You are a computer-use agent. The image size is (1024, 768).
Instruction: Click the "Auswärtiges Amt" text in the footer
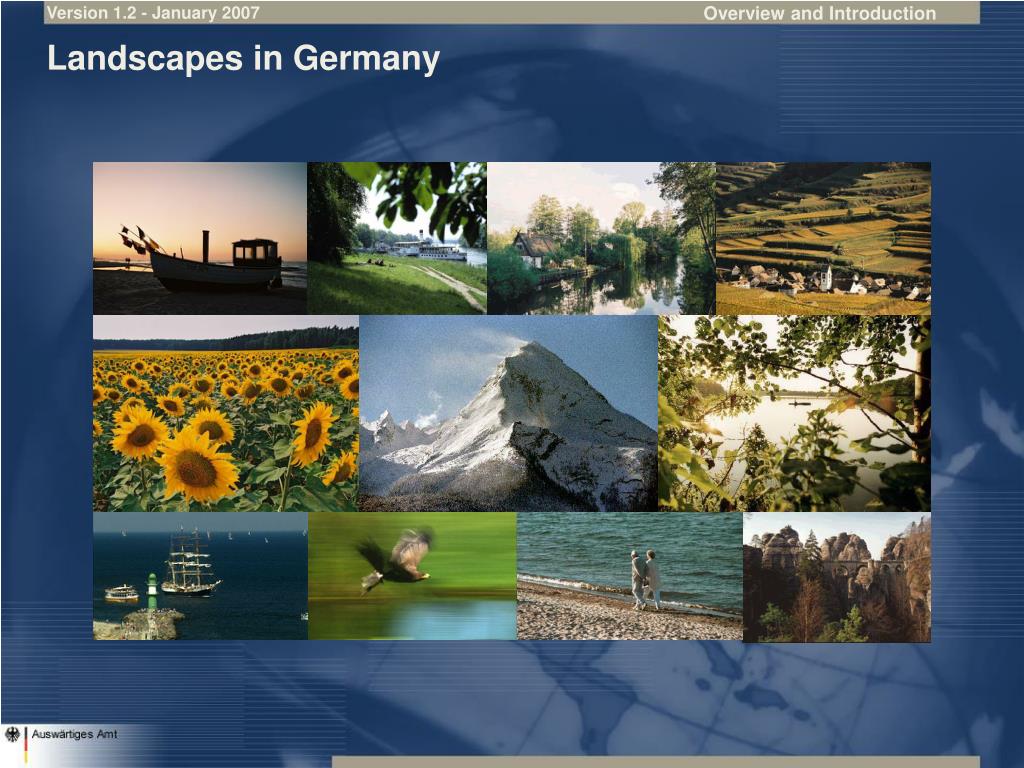pos(74,735)
